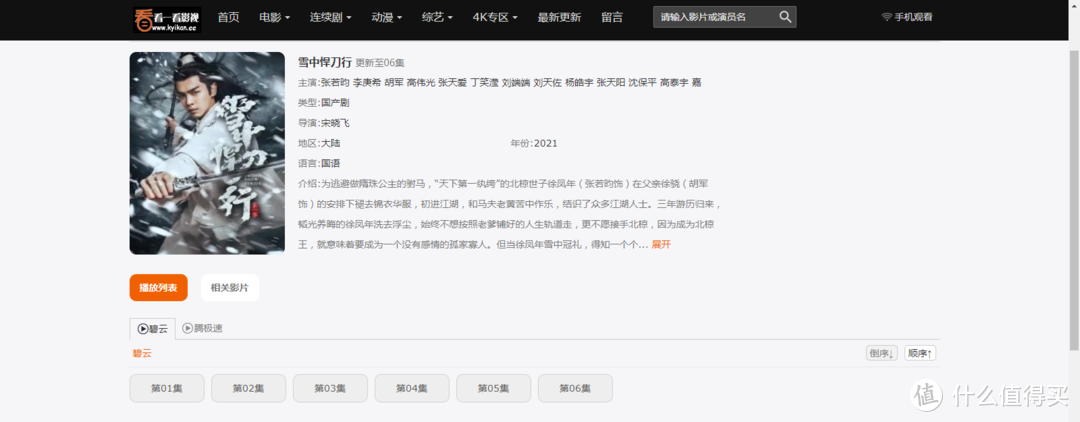Click the 雪中悍刀行 poster thumbnail
The width and height of the screenshot is (1080, 422).
tap(207, 153)
